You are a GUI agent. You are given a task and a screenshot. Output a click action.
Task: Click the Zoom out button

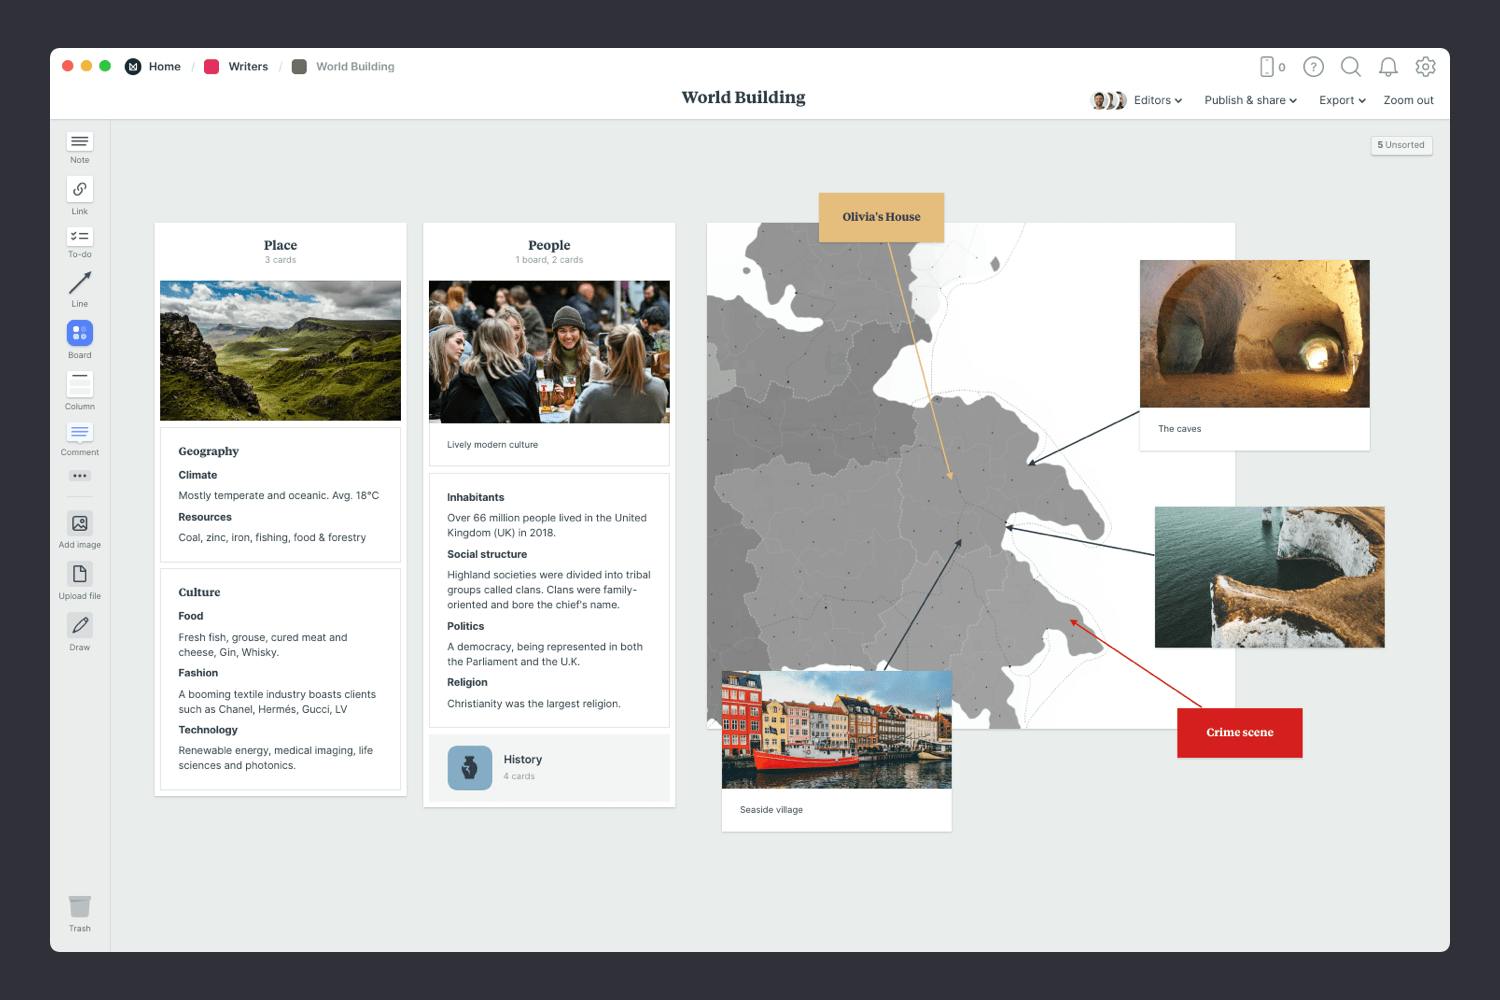point(1408,100)
